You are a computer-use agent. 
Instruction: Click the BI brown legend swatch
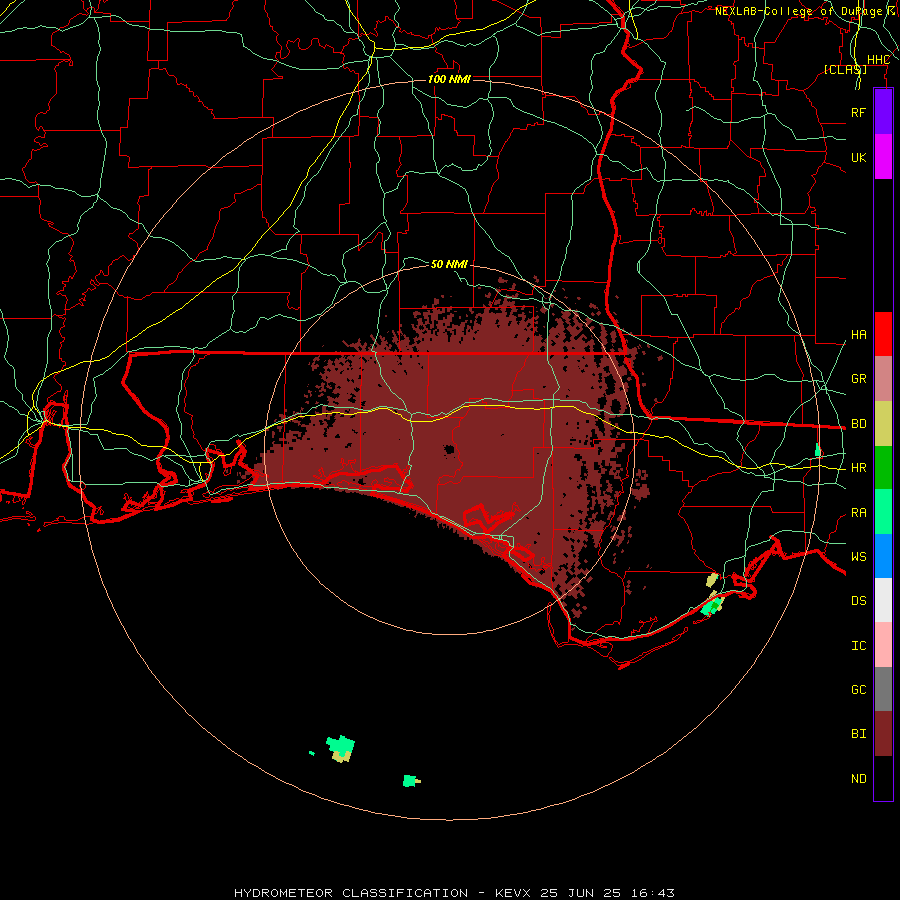(x=883, y=734)
